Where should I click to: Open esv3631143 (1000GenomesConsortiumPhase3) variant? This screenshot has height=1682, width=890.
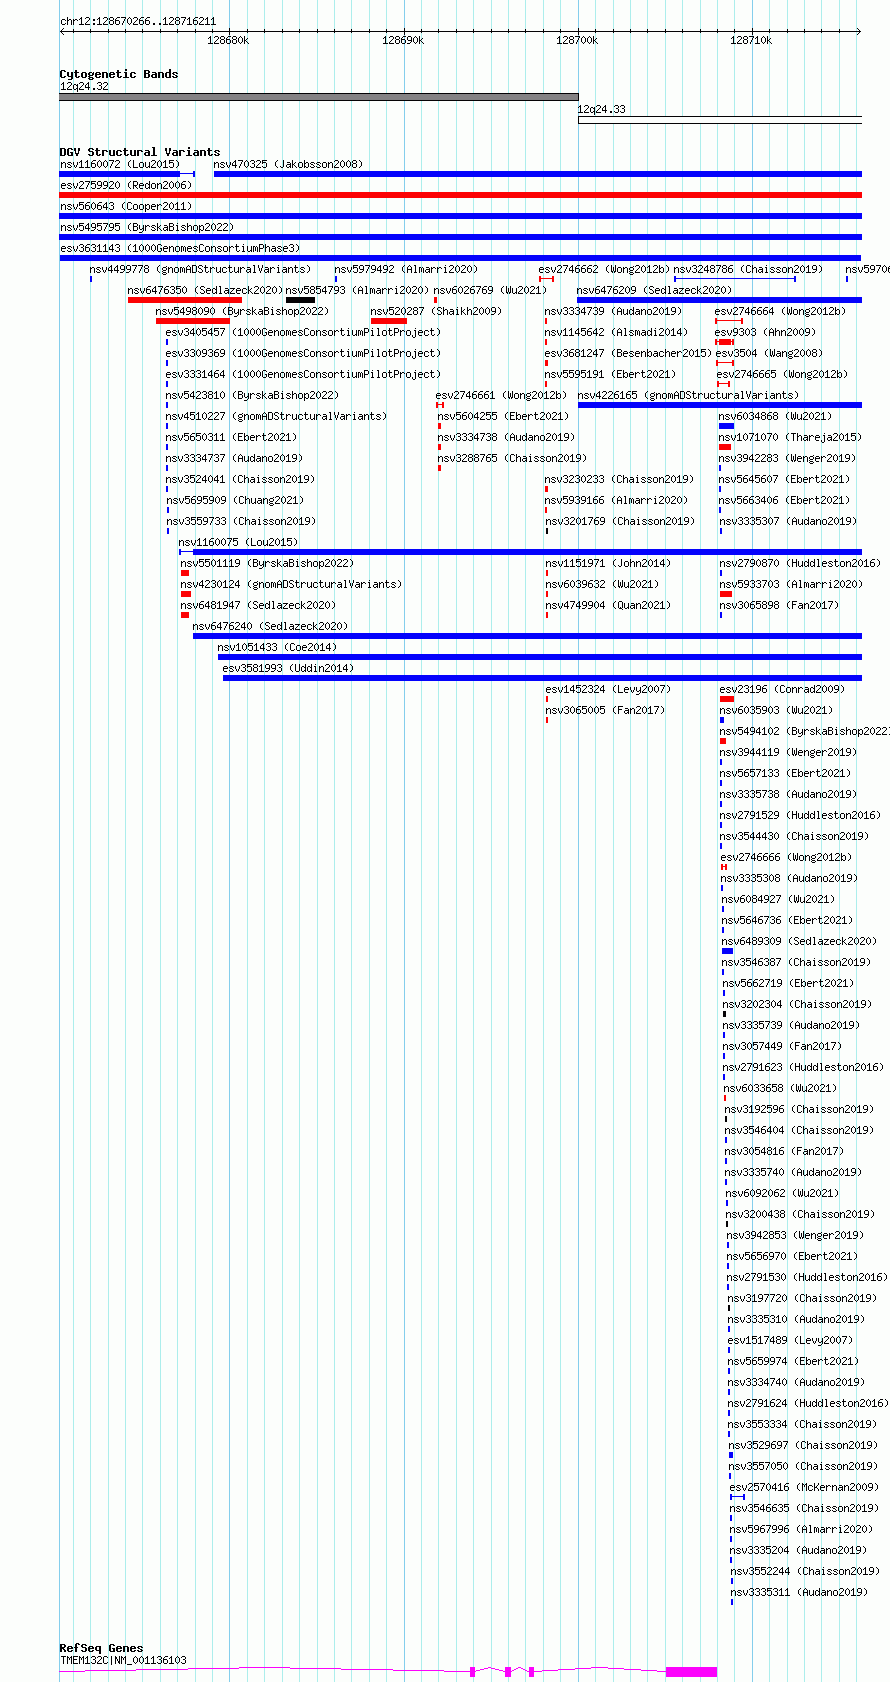coord(180,248)
